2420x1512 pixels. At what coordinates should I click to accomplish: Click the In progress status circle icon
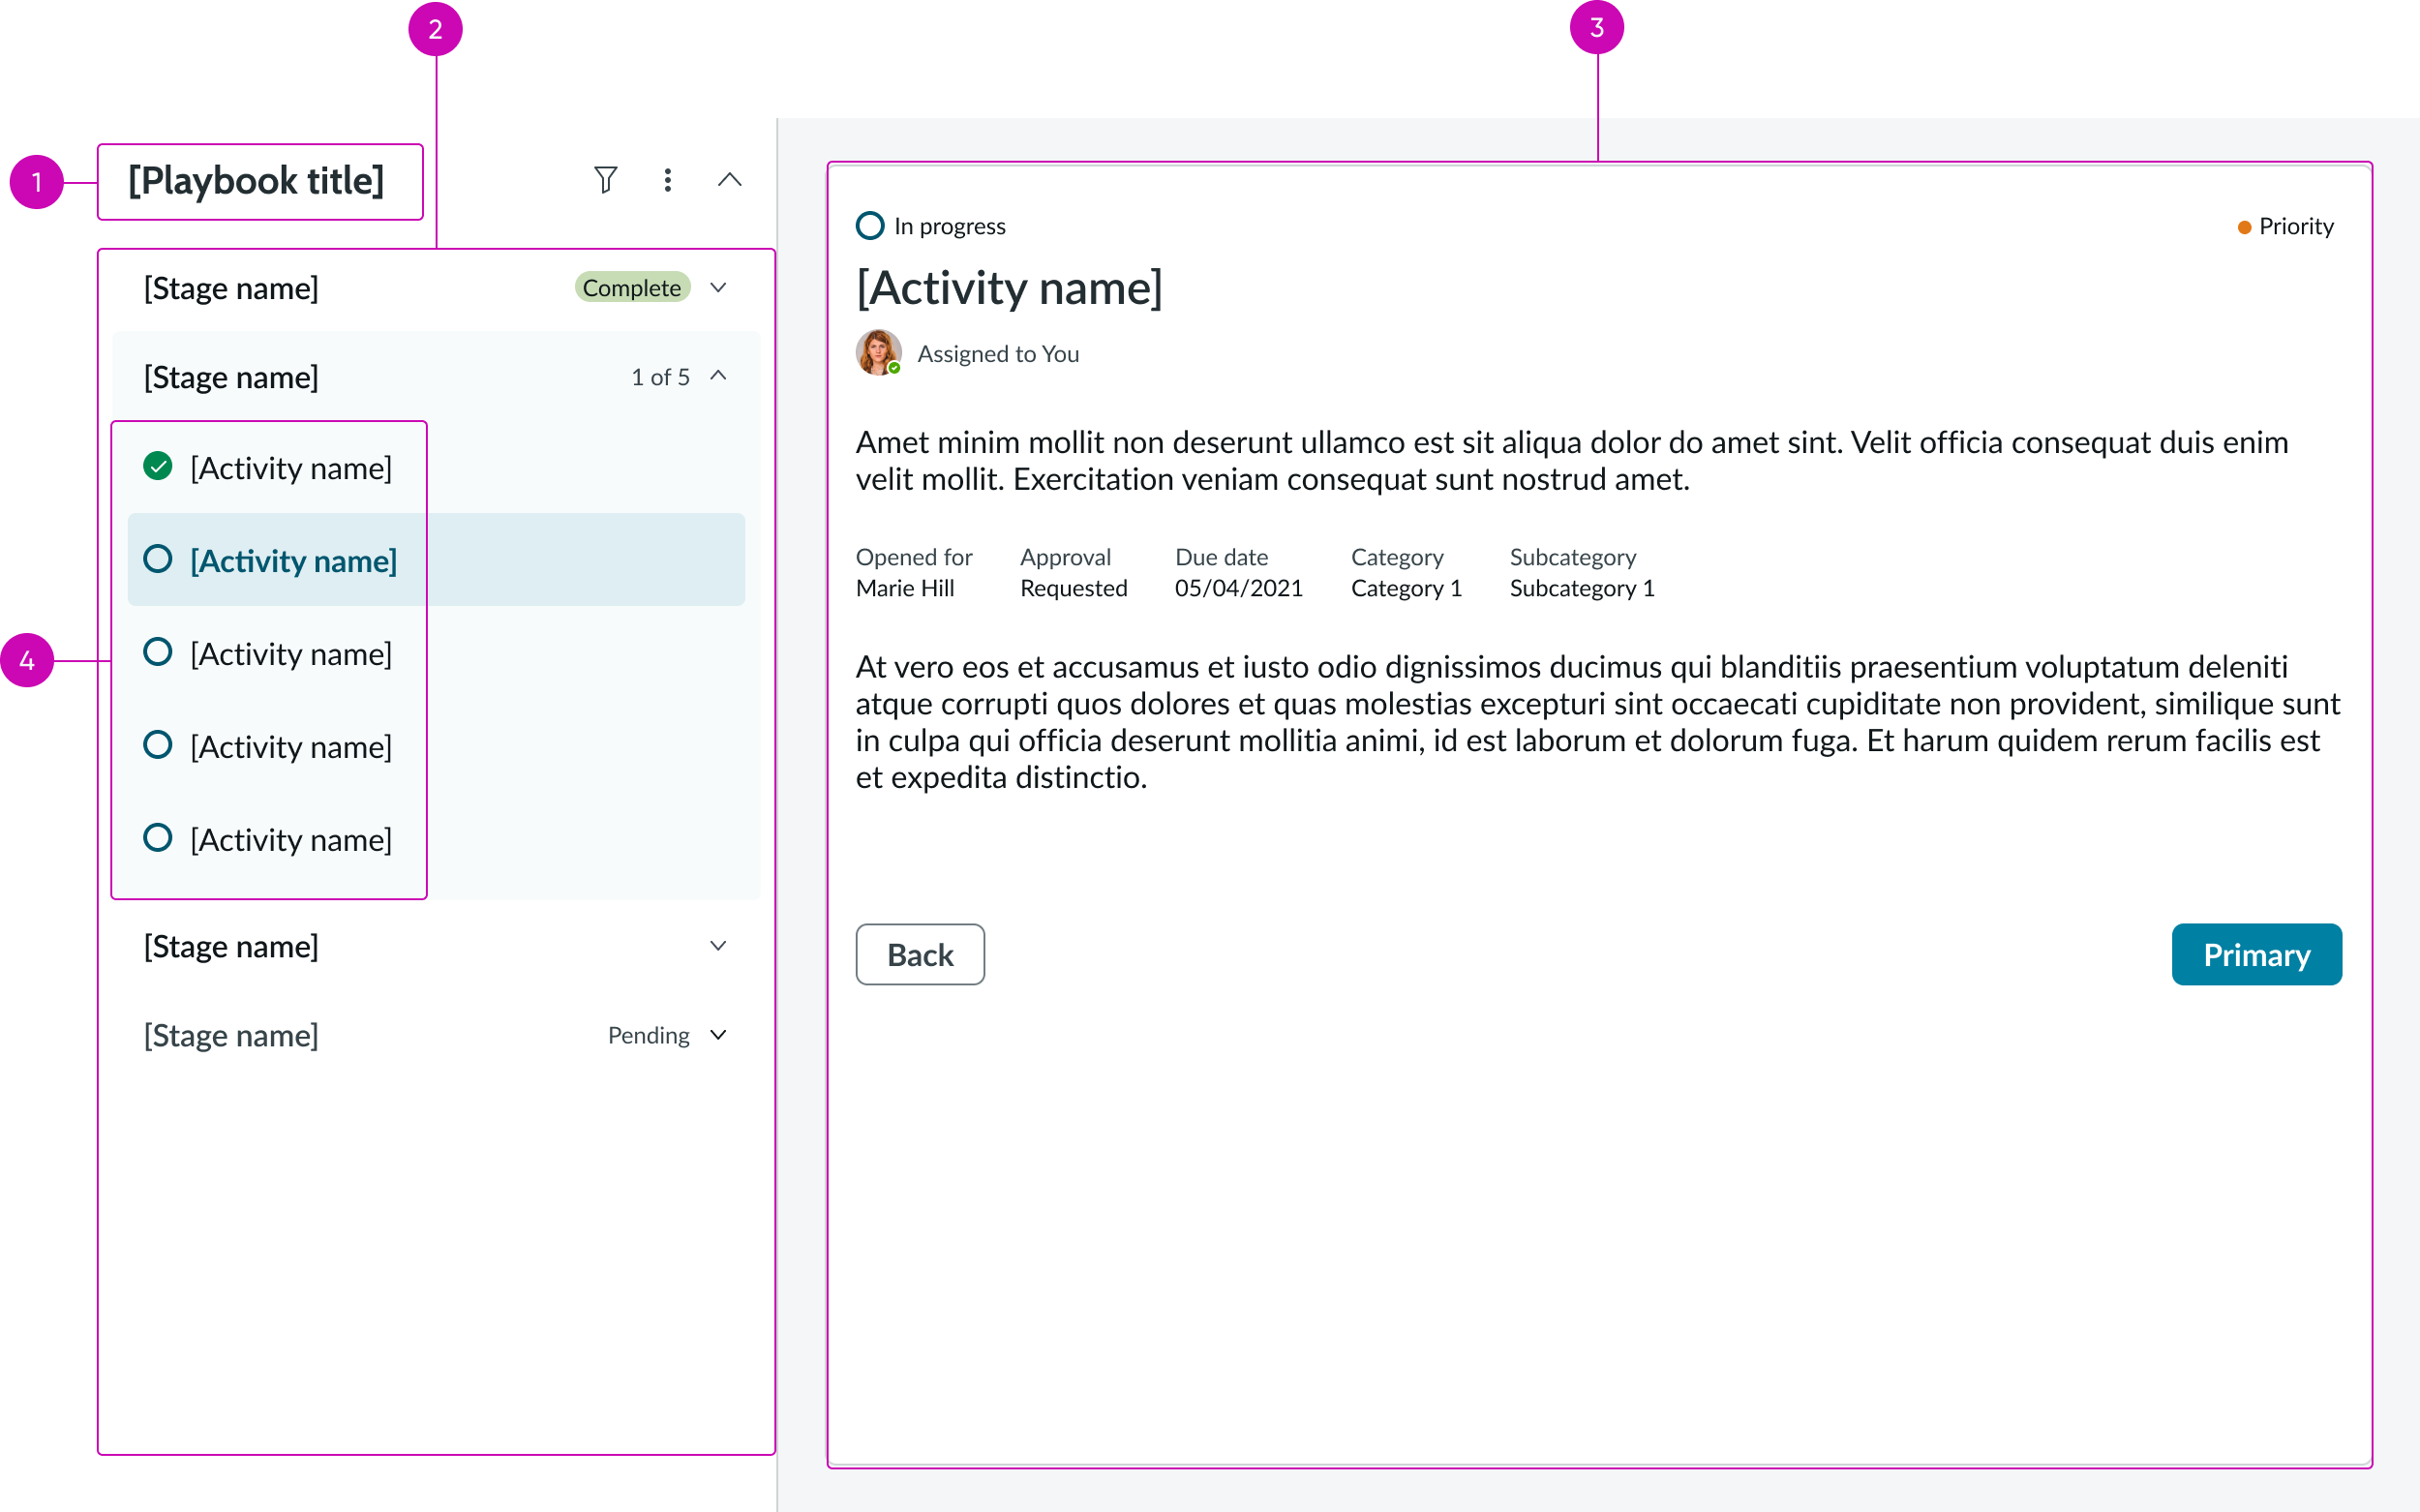[870, 226]
